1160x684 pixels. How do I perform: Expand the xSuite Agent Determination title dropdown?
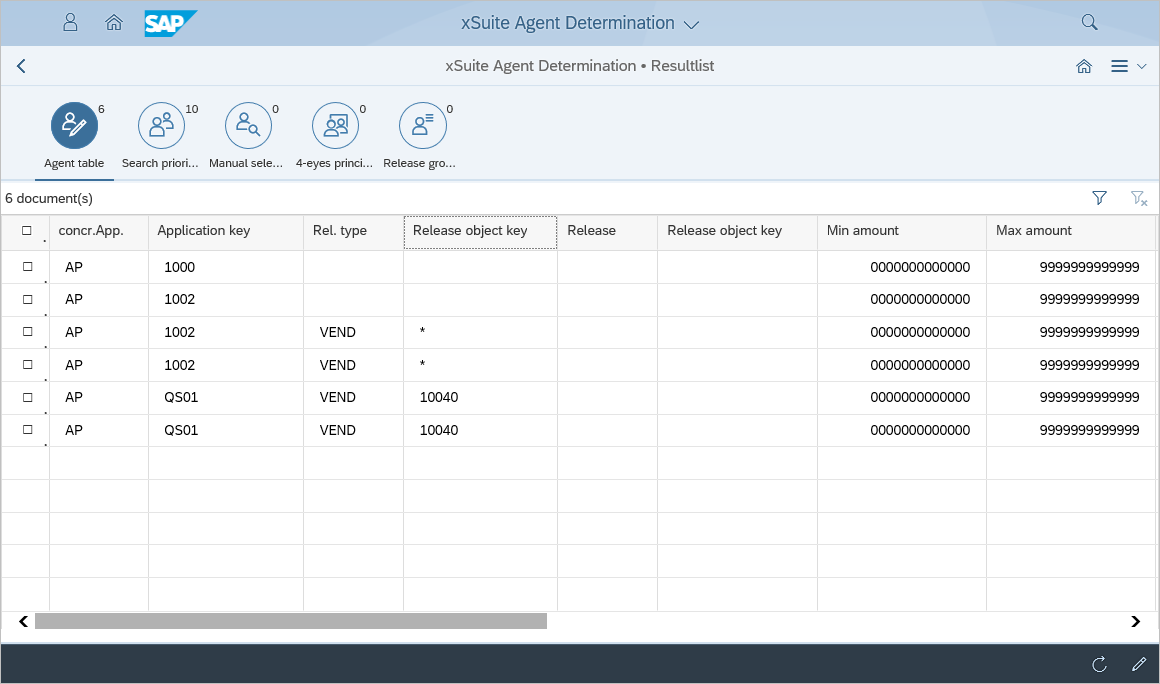[692, 23]
